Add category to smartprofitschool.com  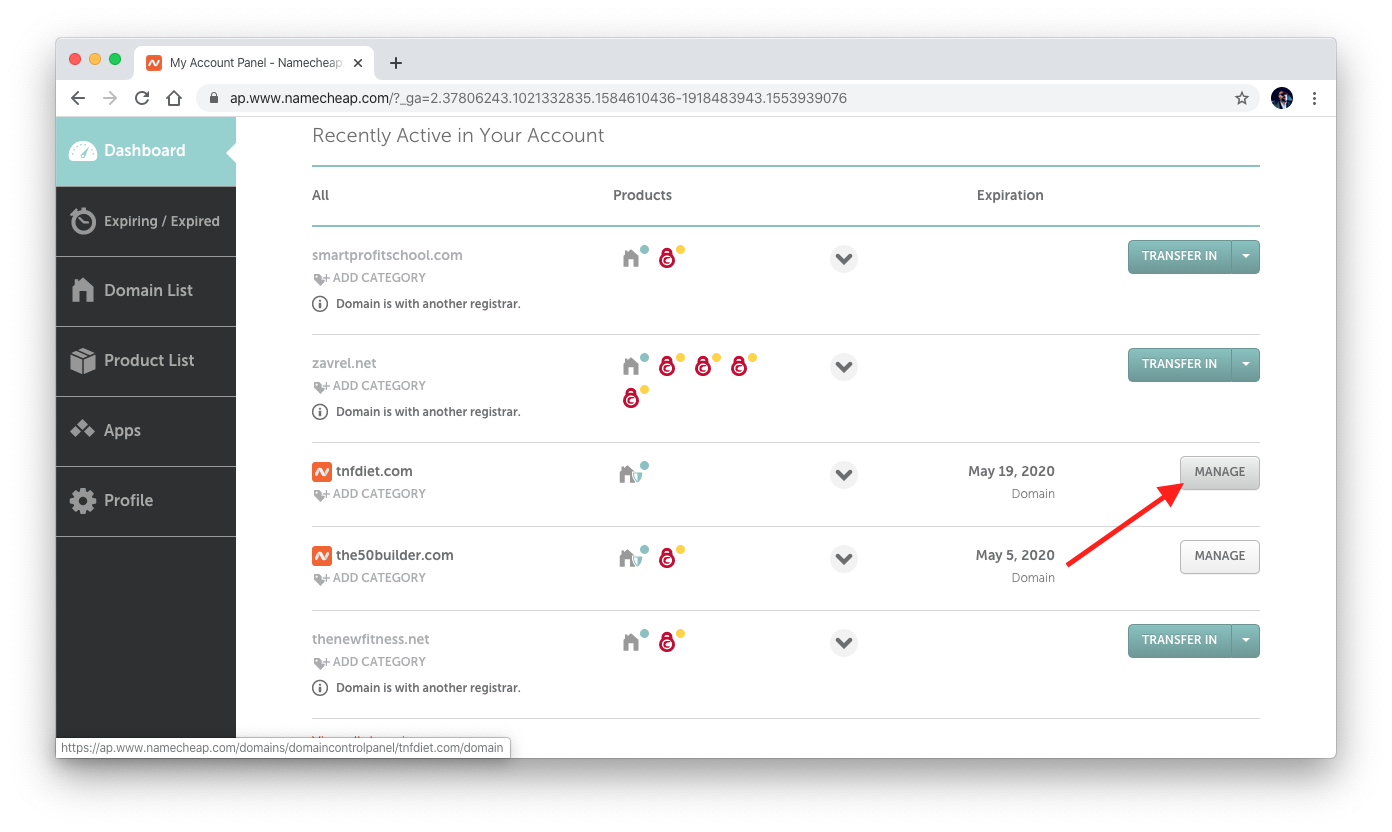click(369, 278)
